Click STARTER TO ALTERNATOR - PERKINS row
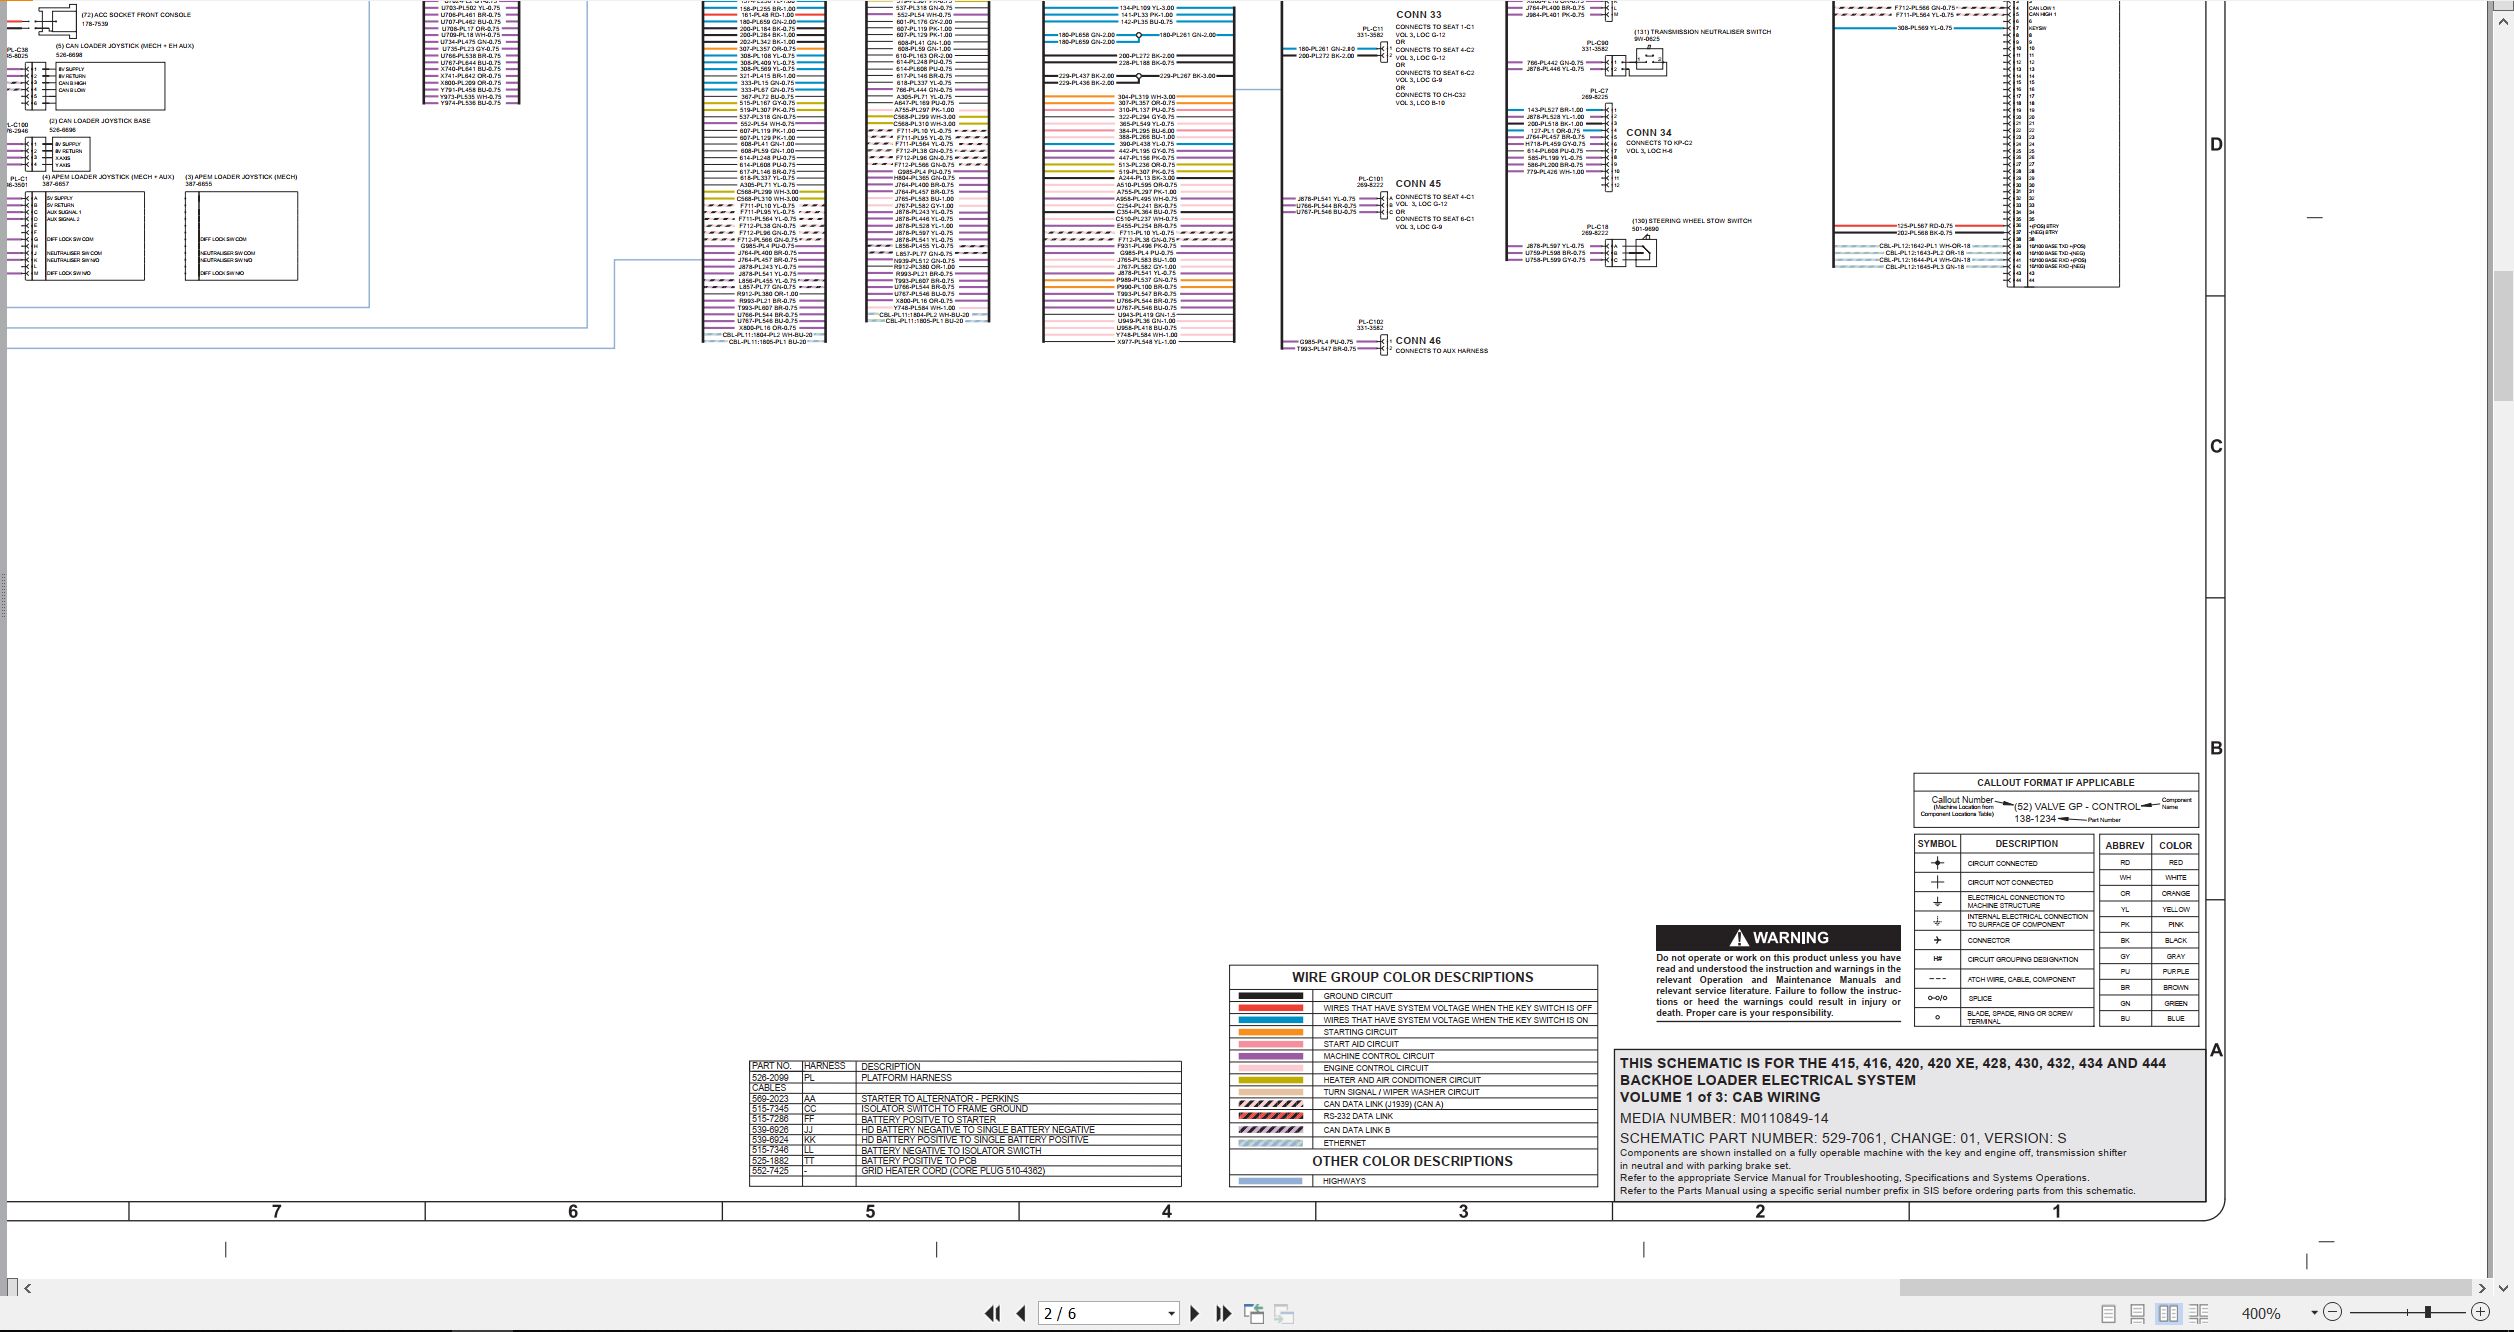 (x=965, y=1099)
